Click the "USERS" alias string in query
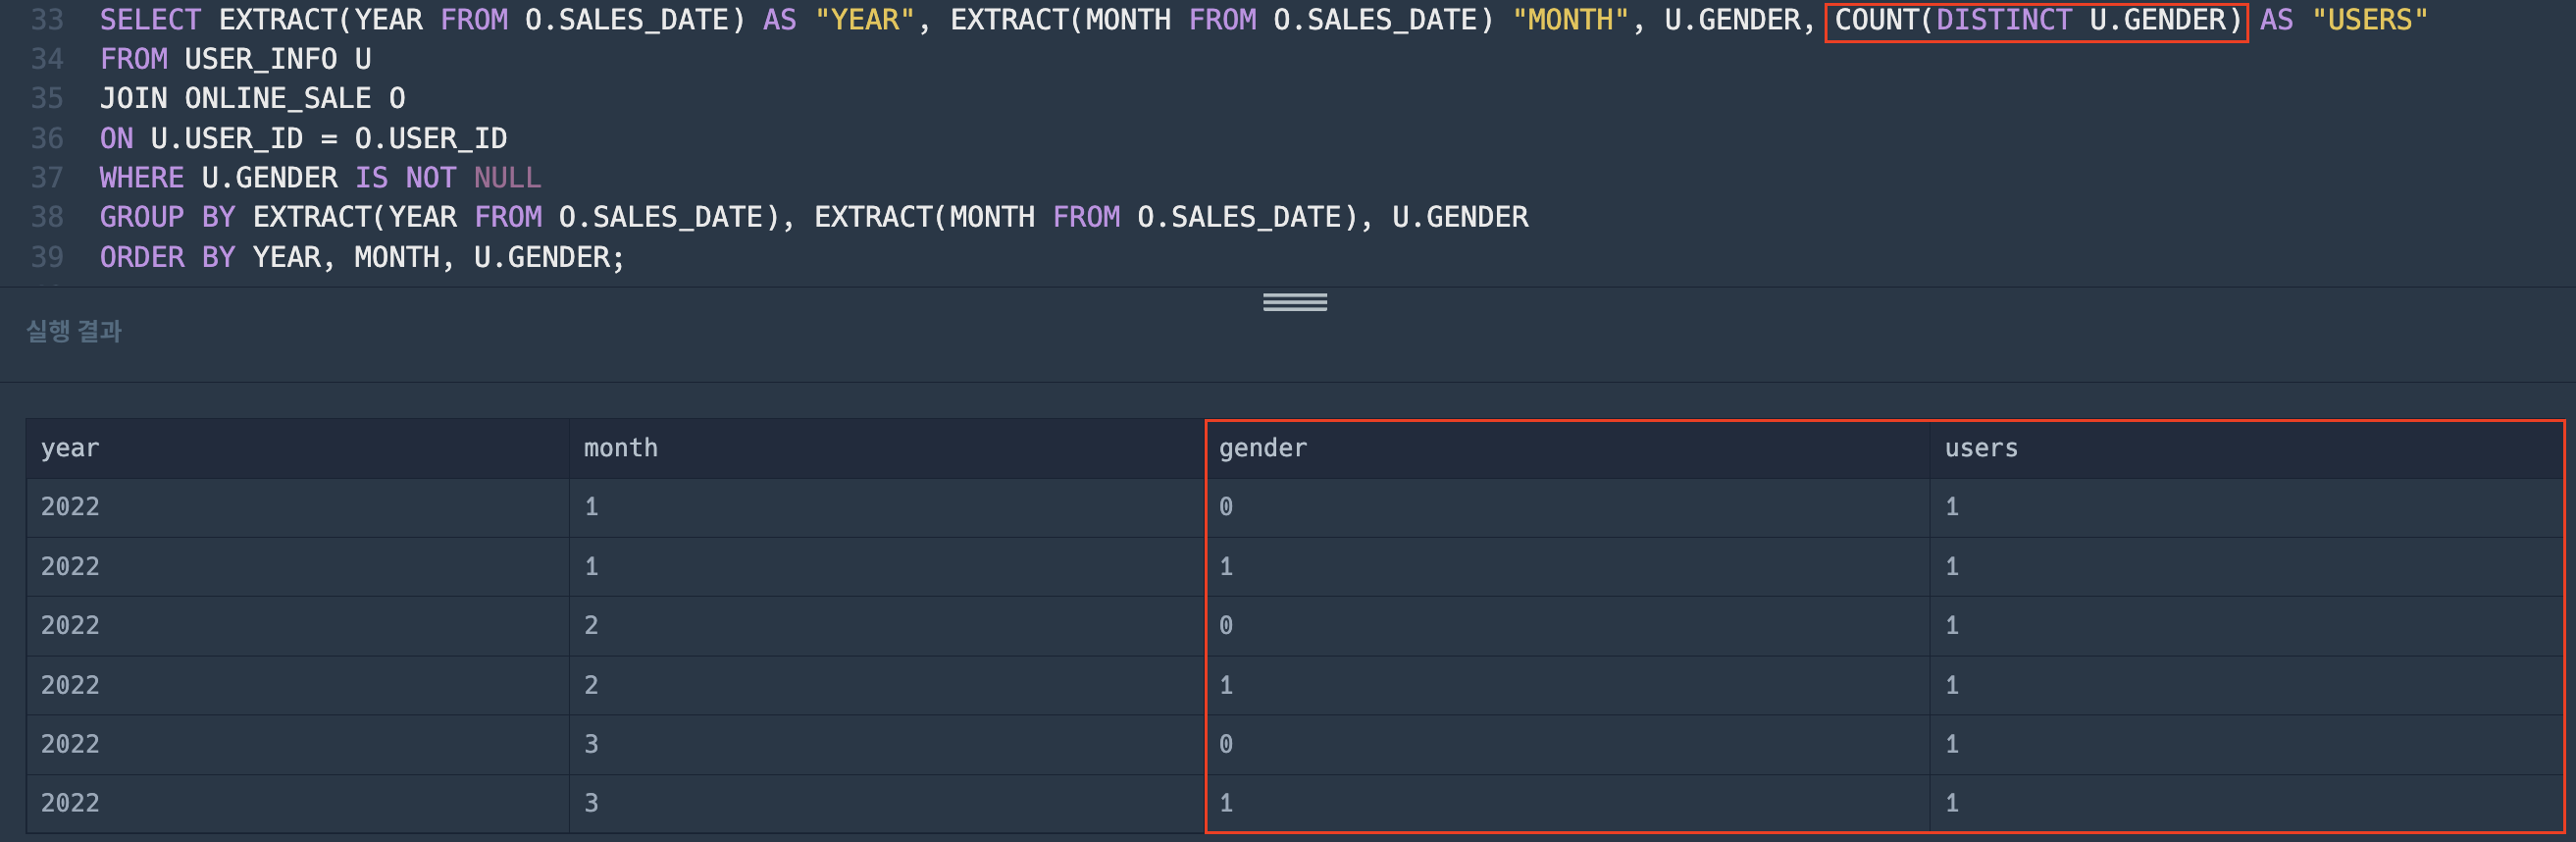The image size is (2576, 842). [x=2369, y=20]
